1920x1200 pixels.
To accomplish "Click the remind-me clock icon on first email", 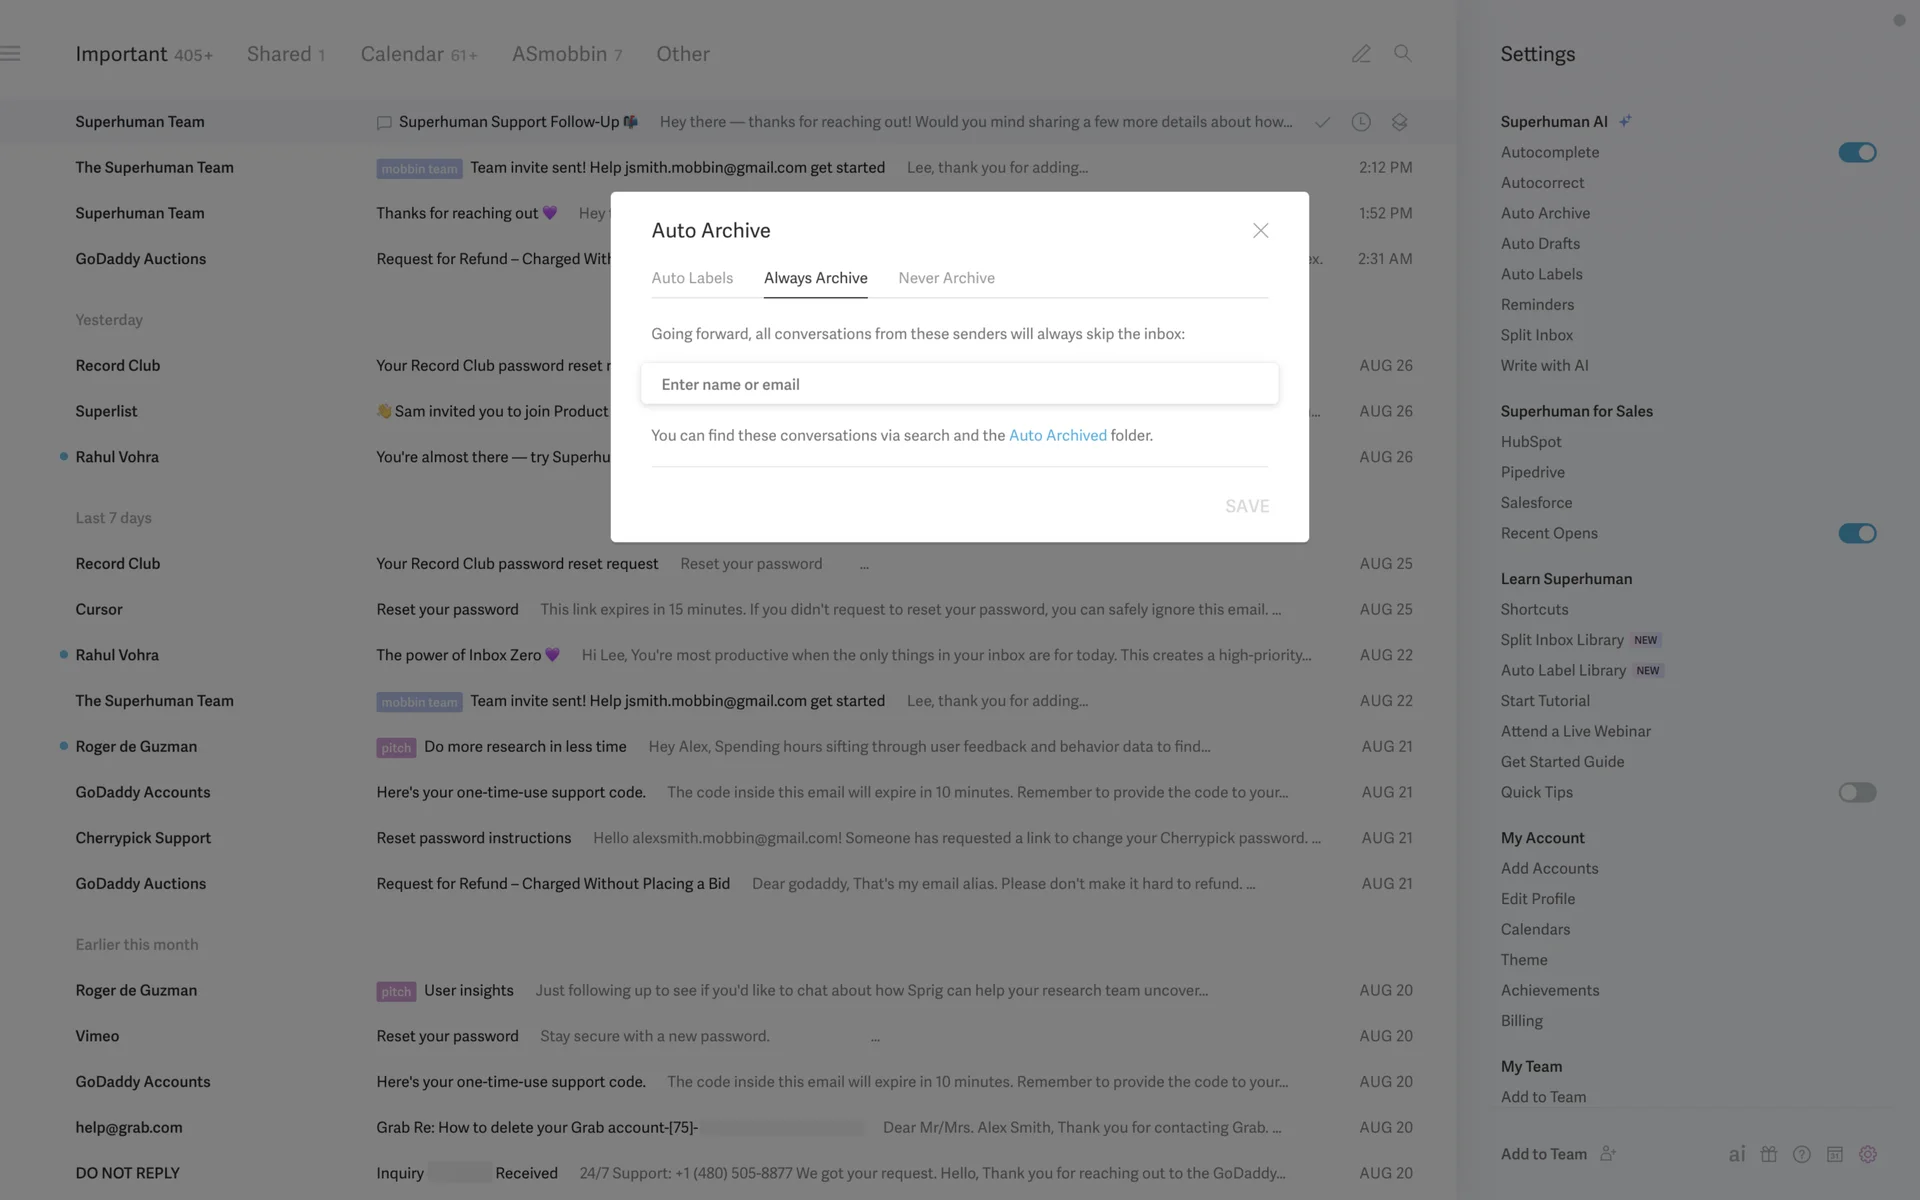I will click(x=1360, y=122).
